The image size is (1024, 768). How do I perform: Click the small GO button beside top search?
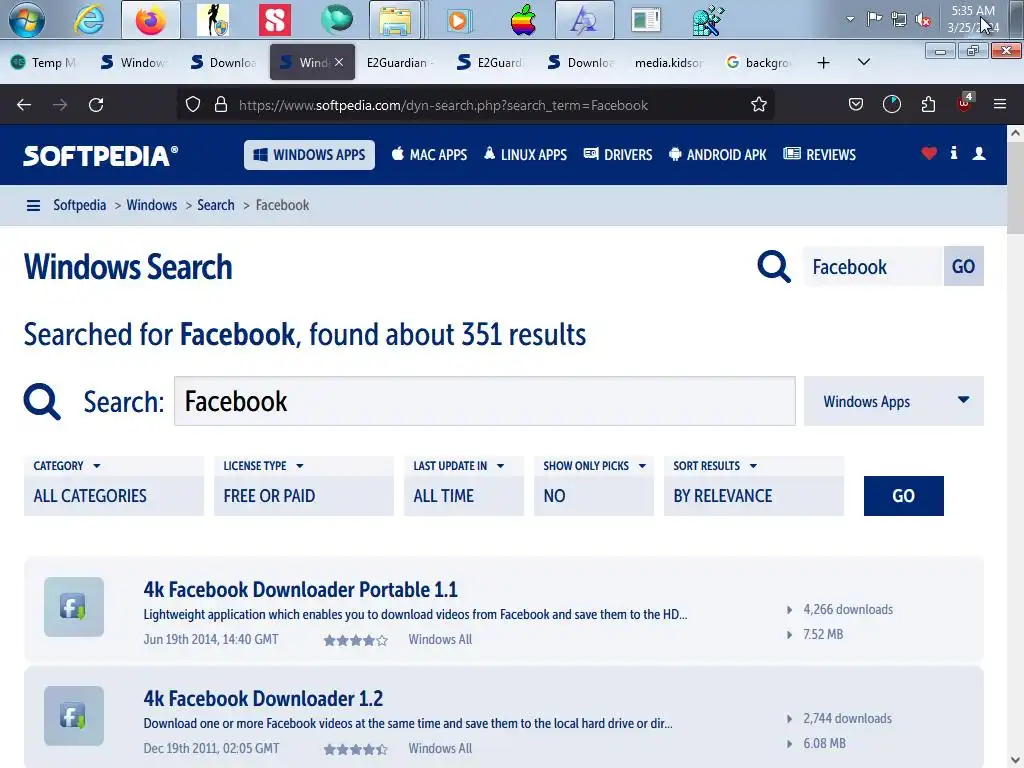click(963, 266)
